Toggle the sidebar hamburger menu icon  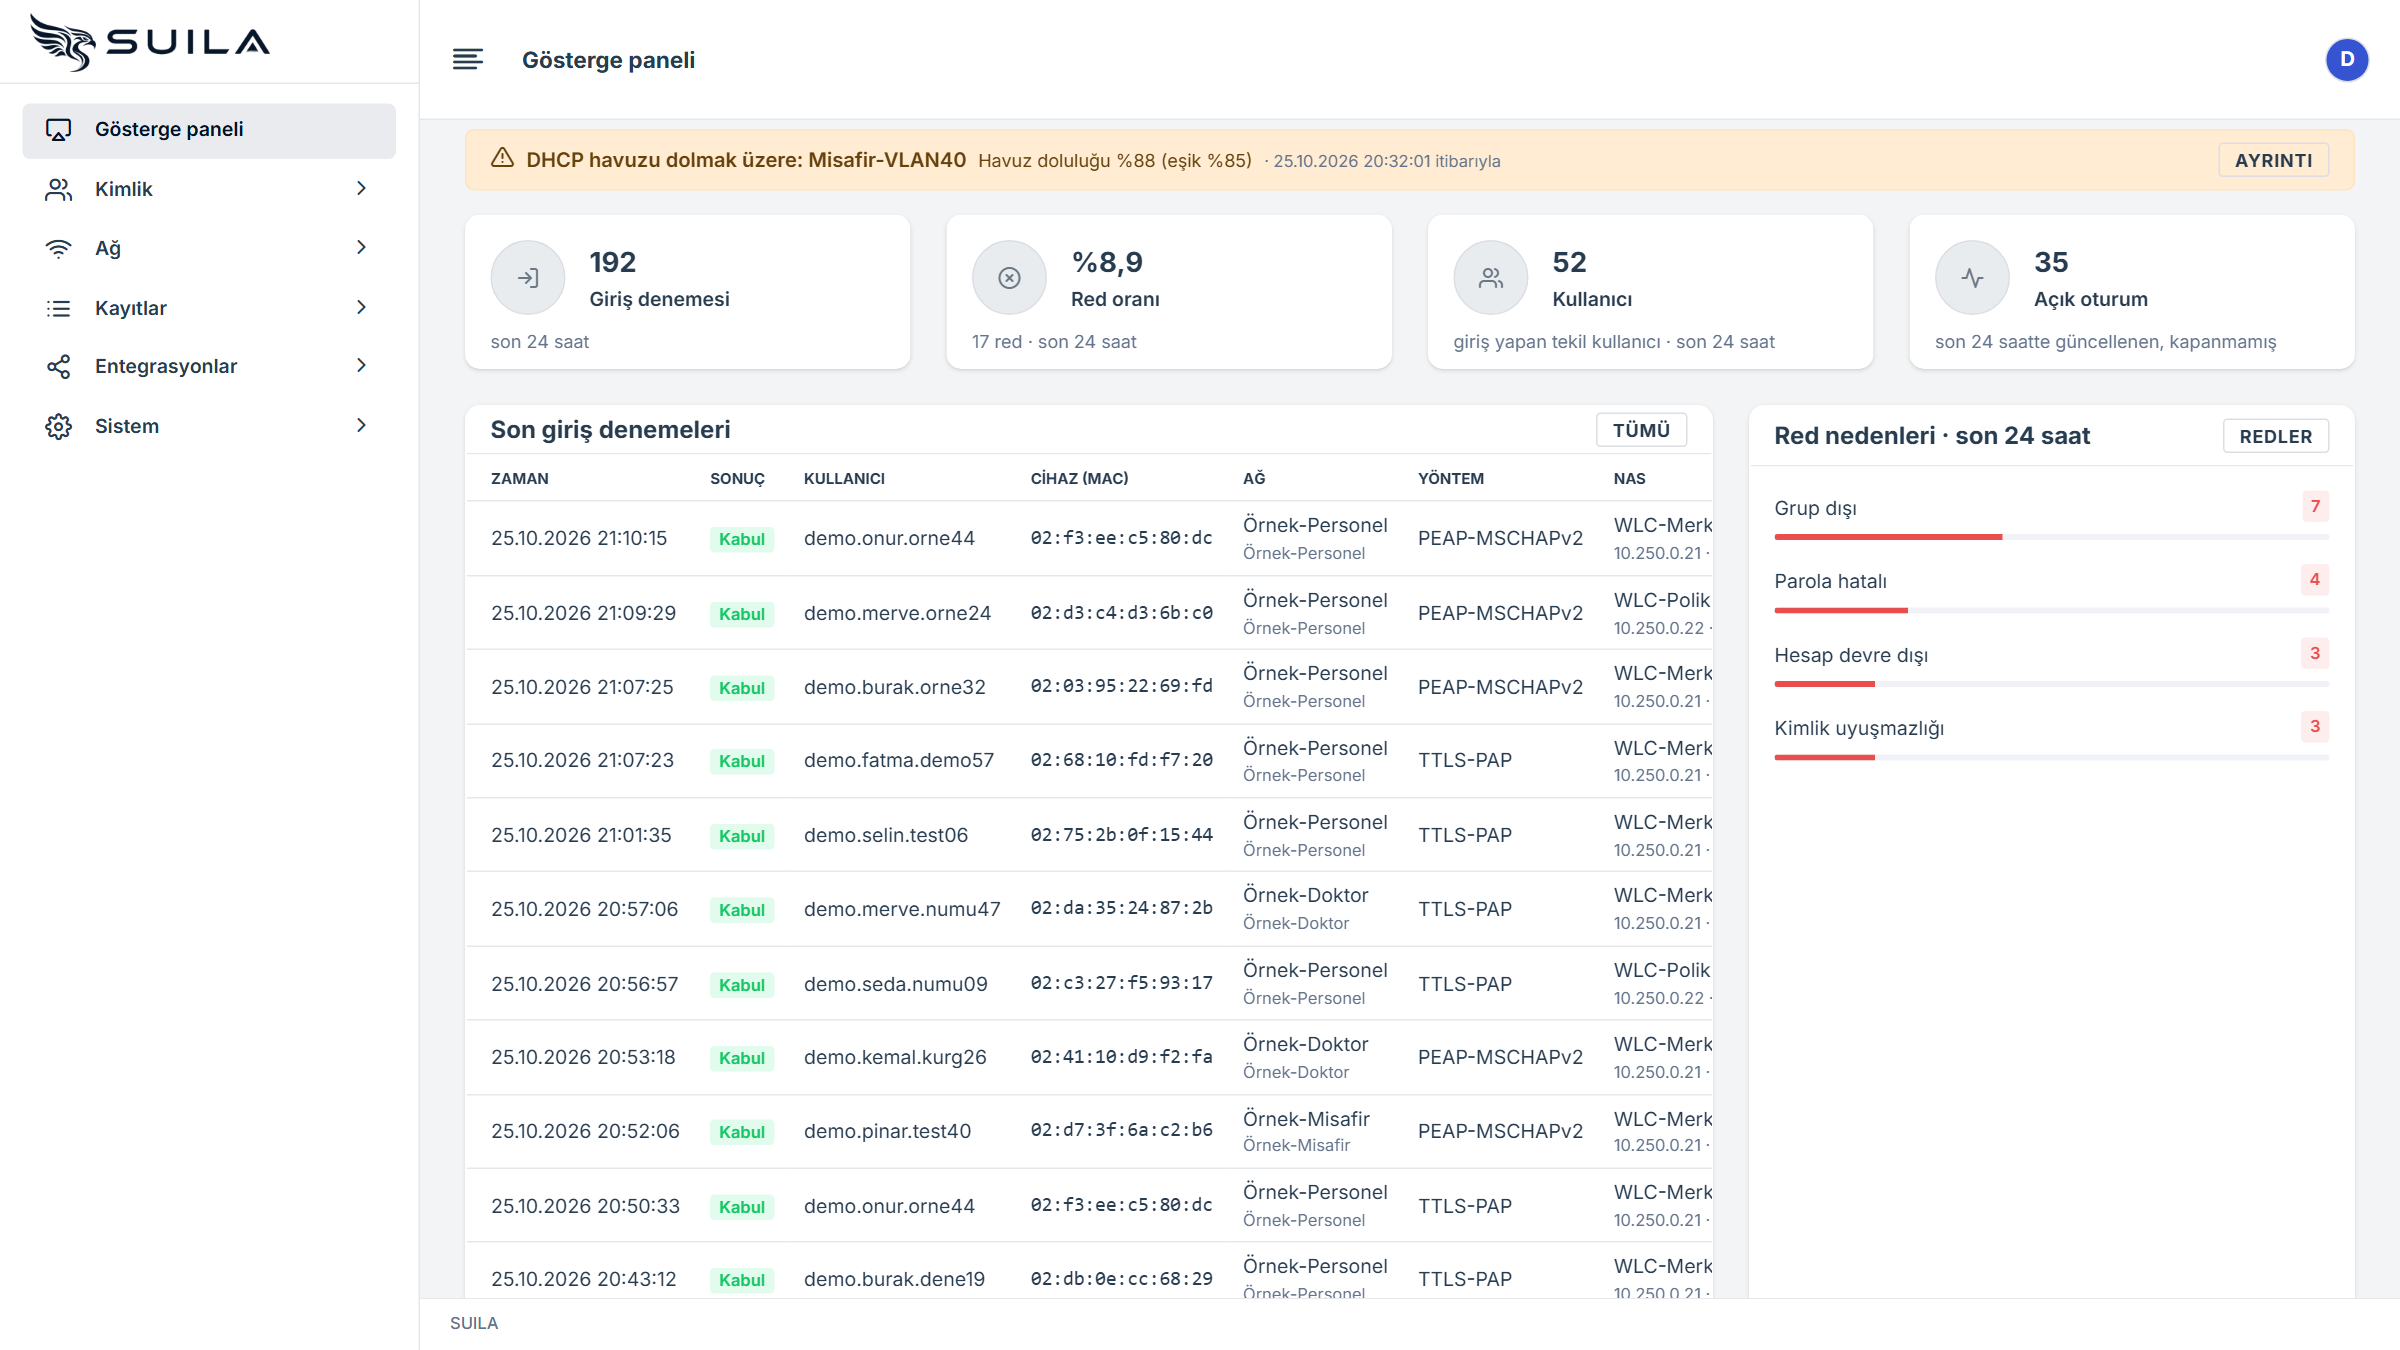(x=468, y=59)
